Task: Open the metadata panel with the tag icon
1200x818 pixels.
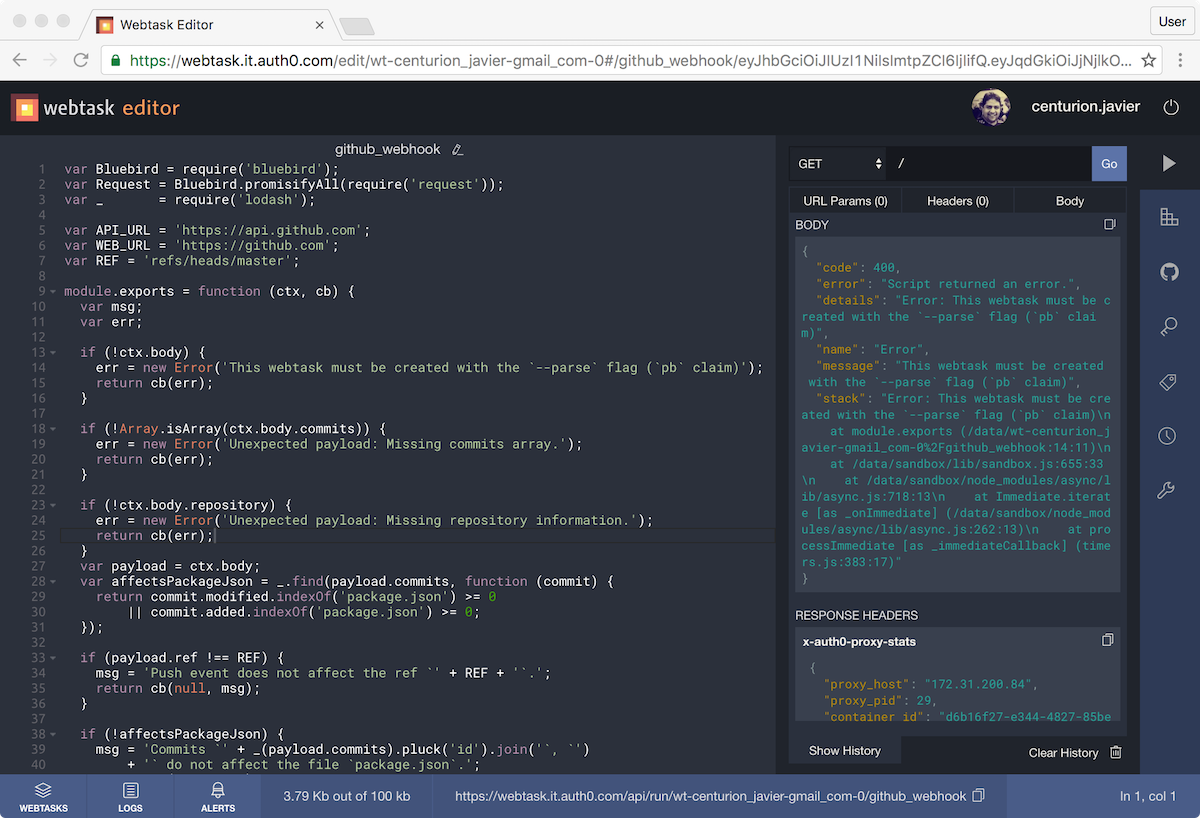Action: coord(1170,381)
